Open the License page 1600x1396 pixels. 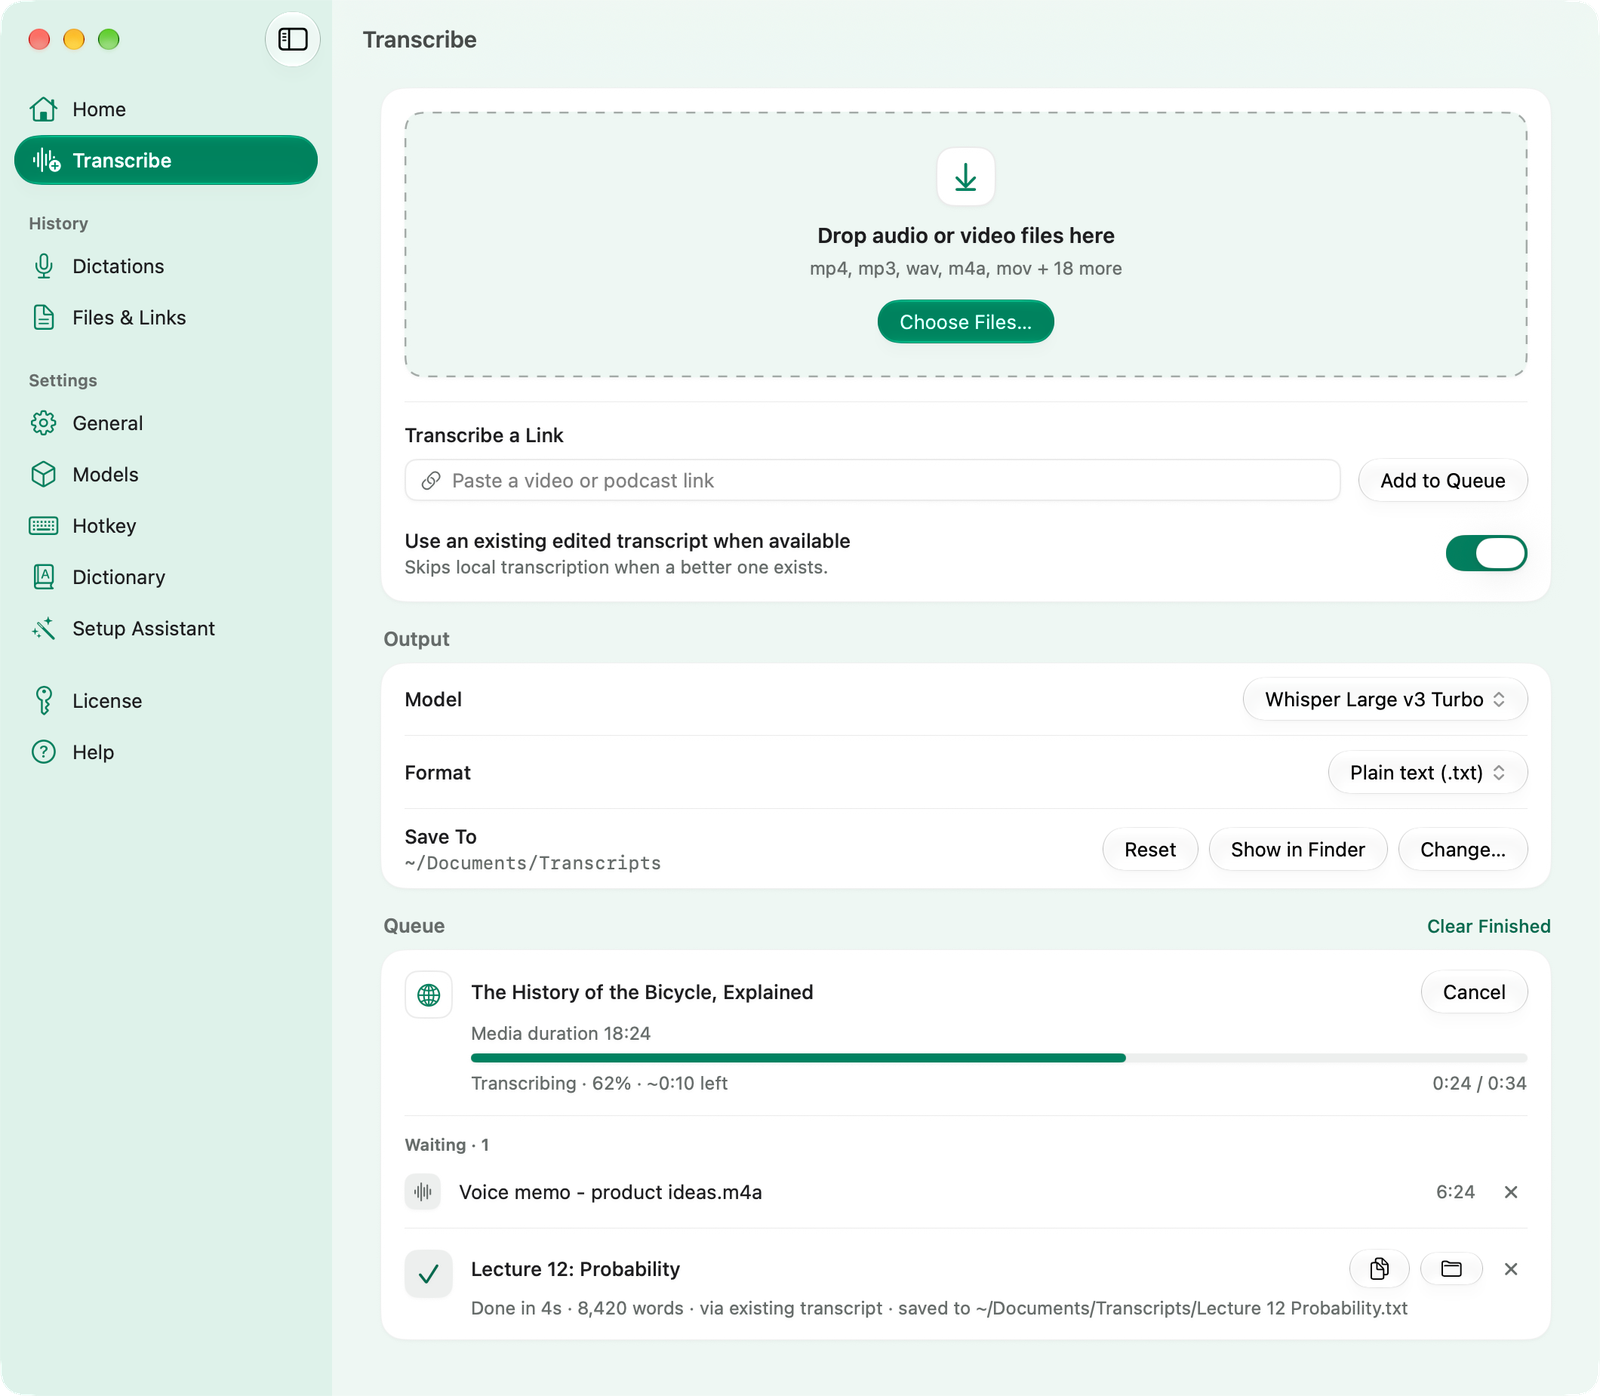click(166, 701)
